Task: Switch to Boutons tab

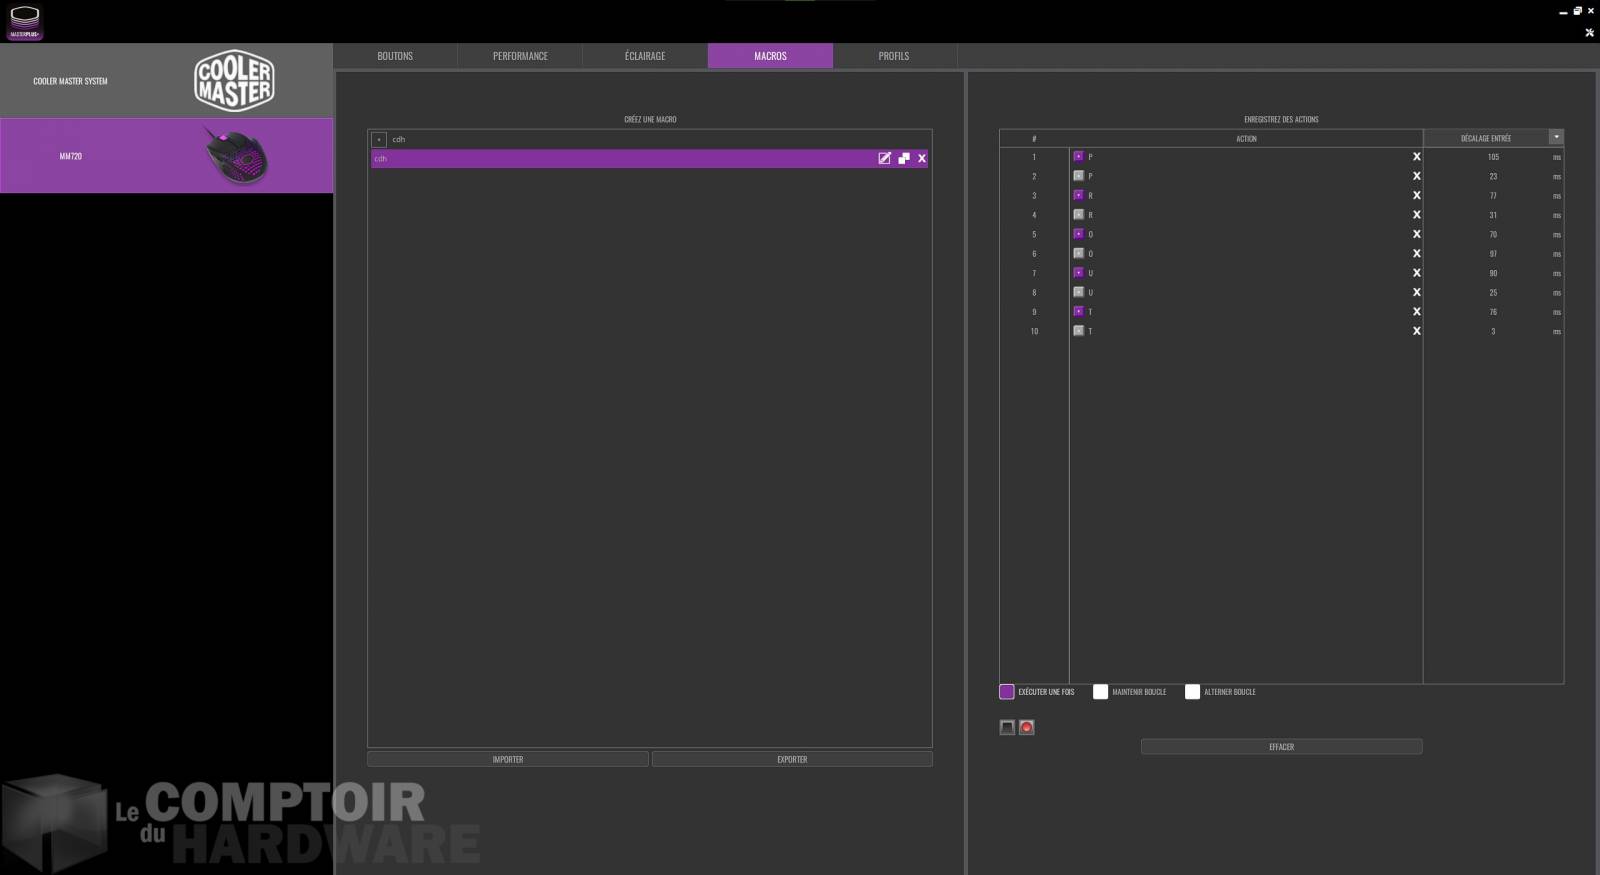Action: pos(395,56)
